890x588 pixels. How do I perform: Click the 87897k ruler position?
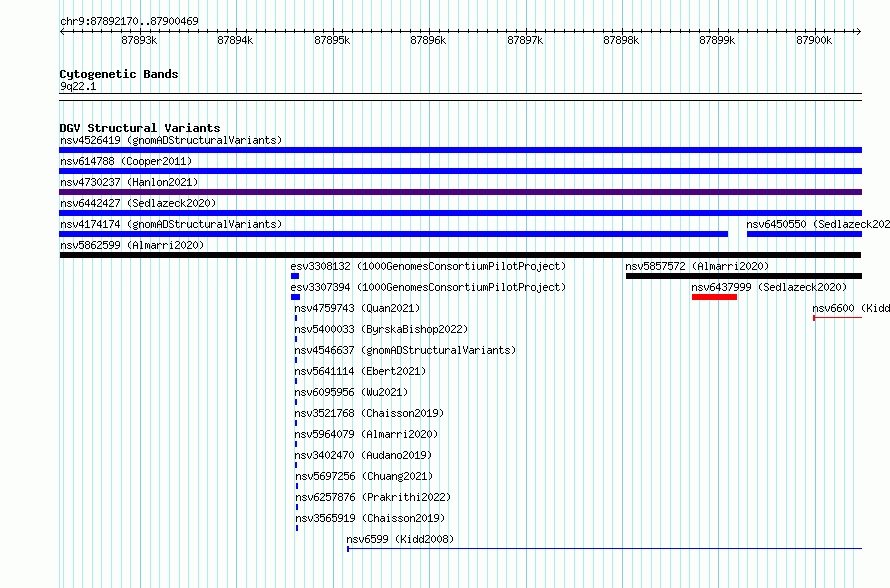[x=525, y=40]
